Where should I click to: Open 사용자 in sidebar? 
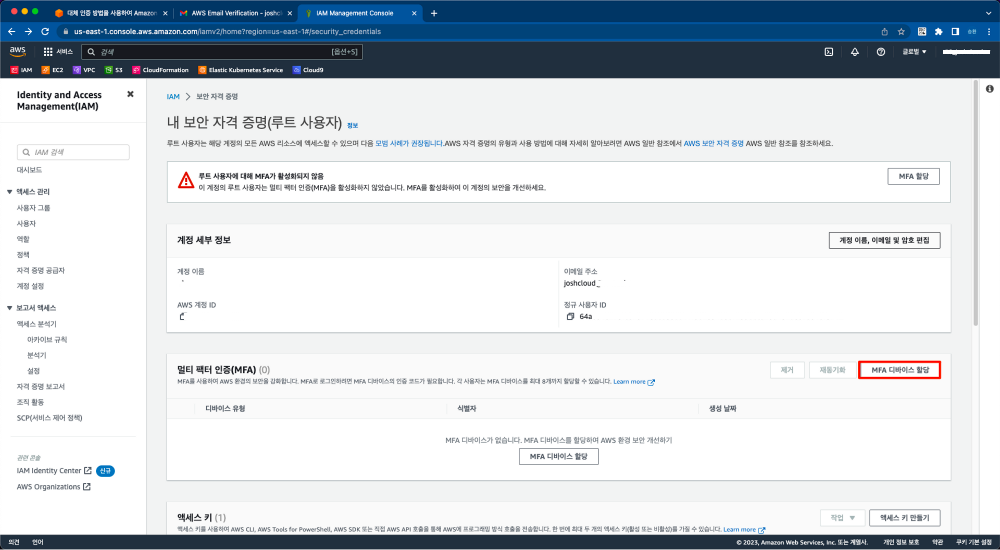point(26,223)
